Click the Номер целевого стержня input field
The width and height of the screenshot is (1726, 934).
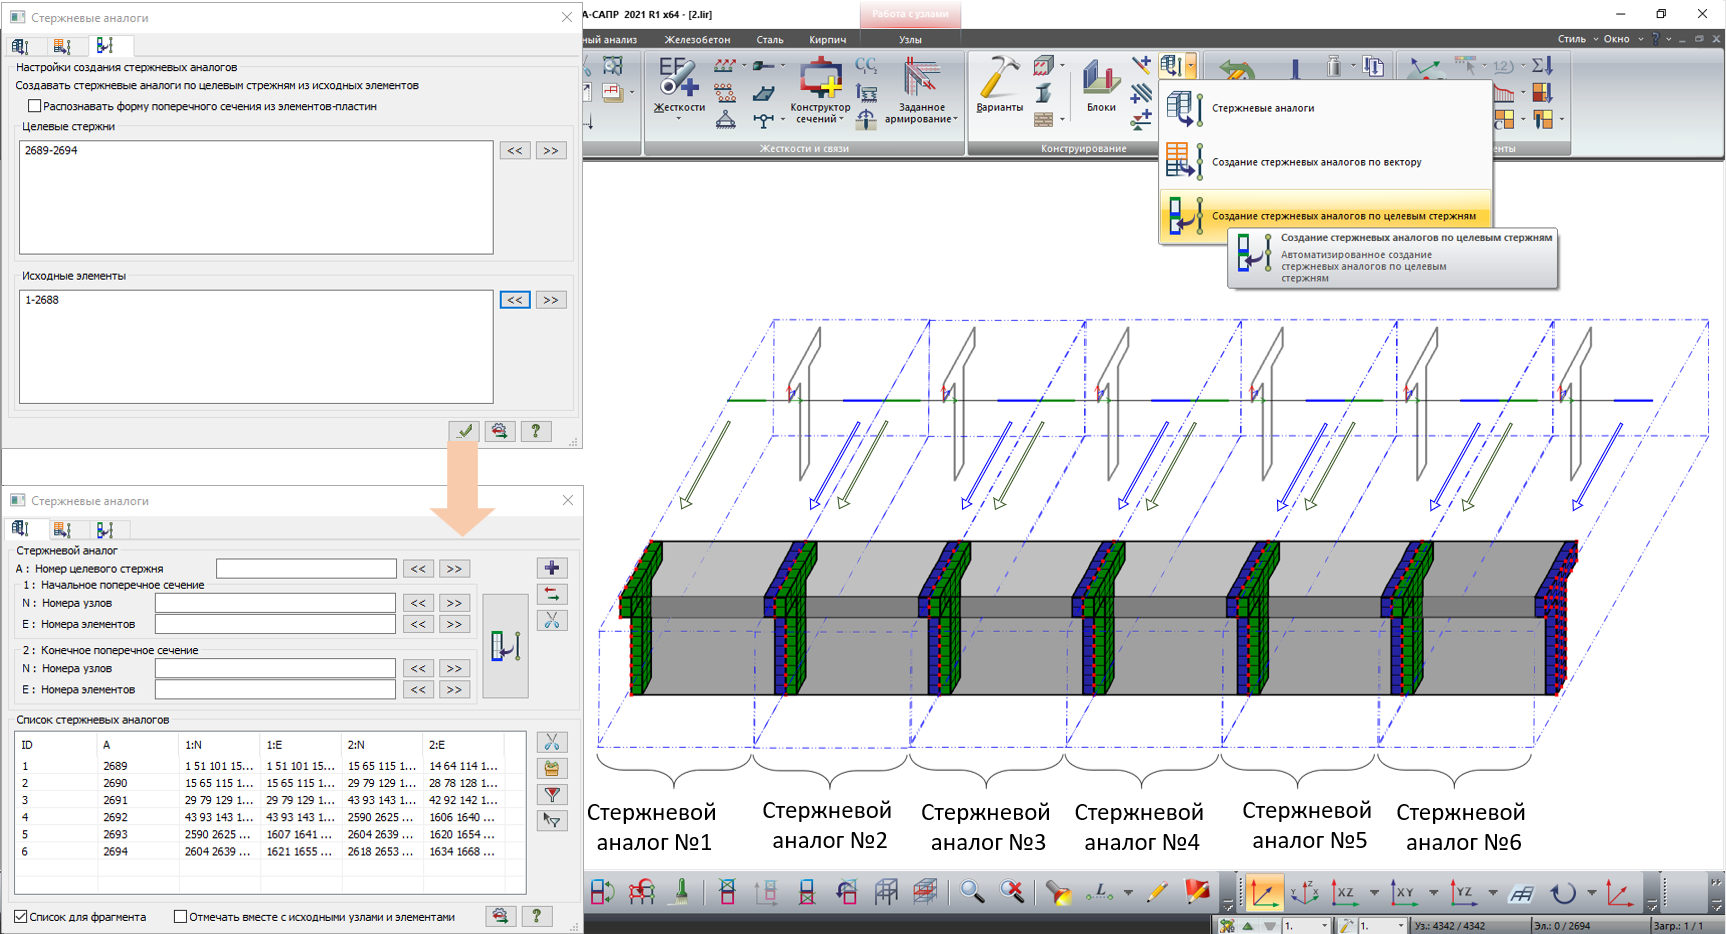pos(306,569)
